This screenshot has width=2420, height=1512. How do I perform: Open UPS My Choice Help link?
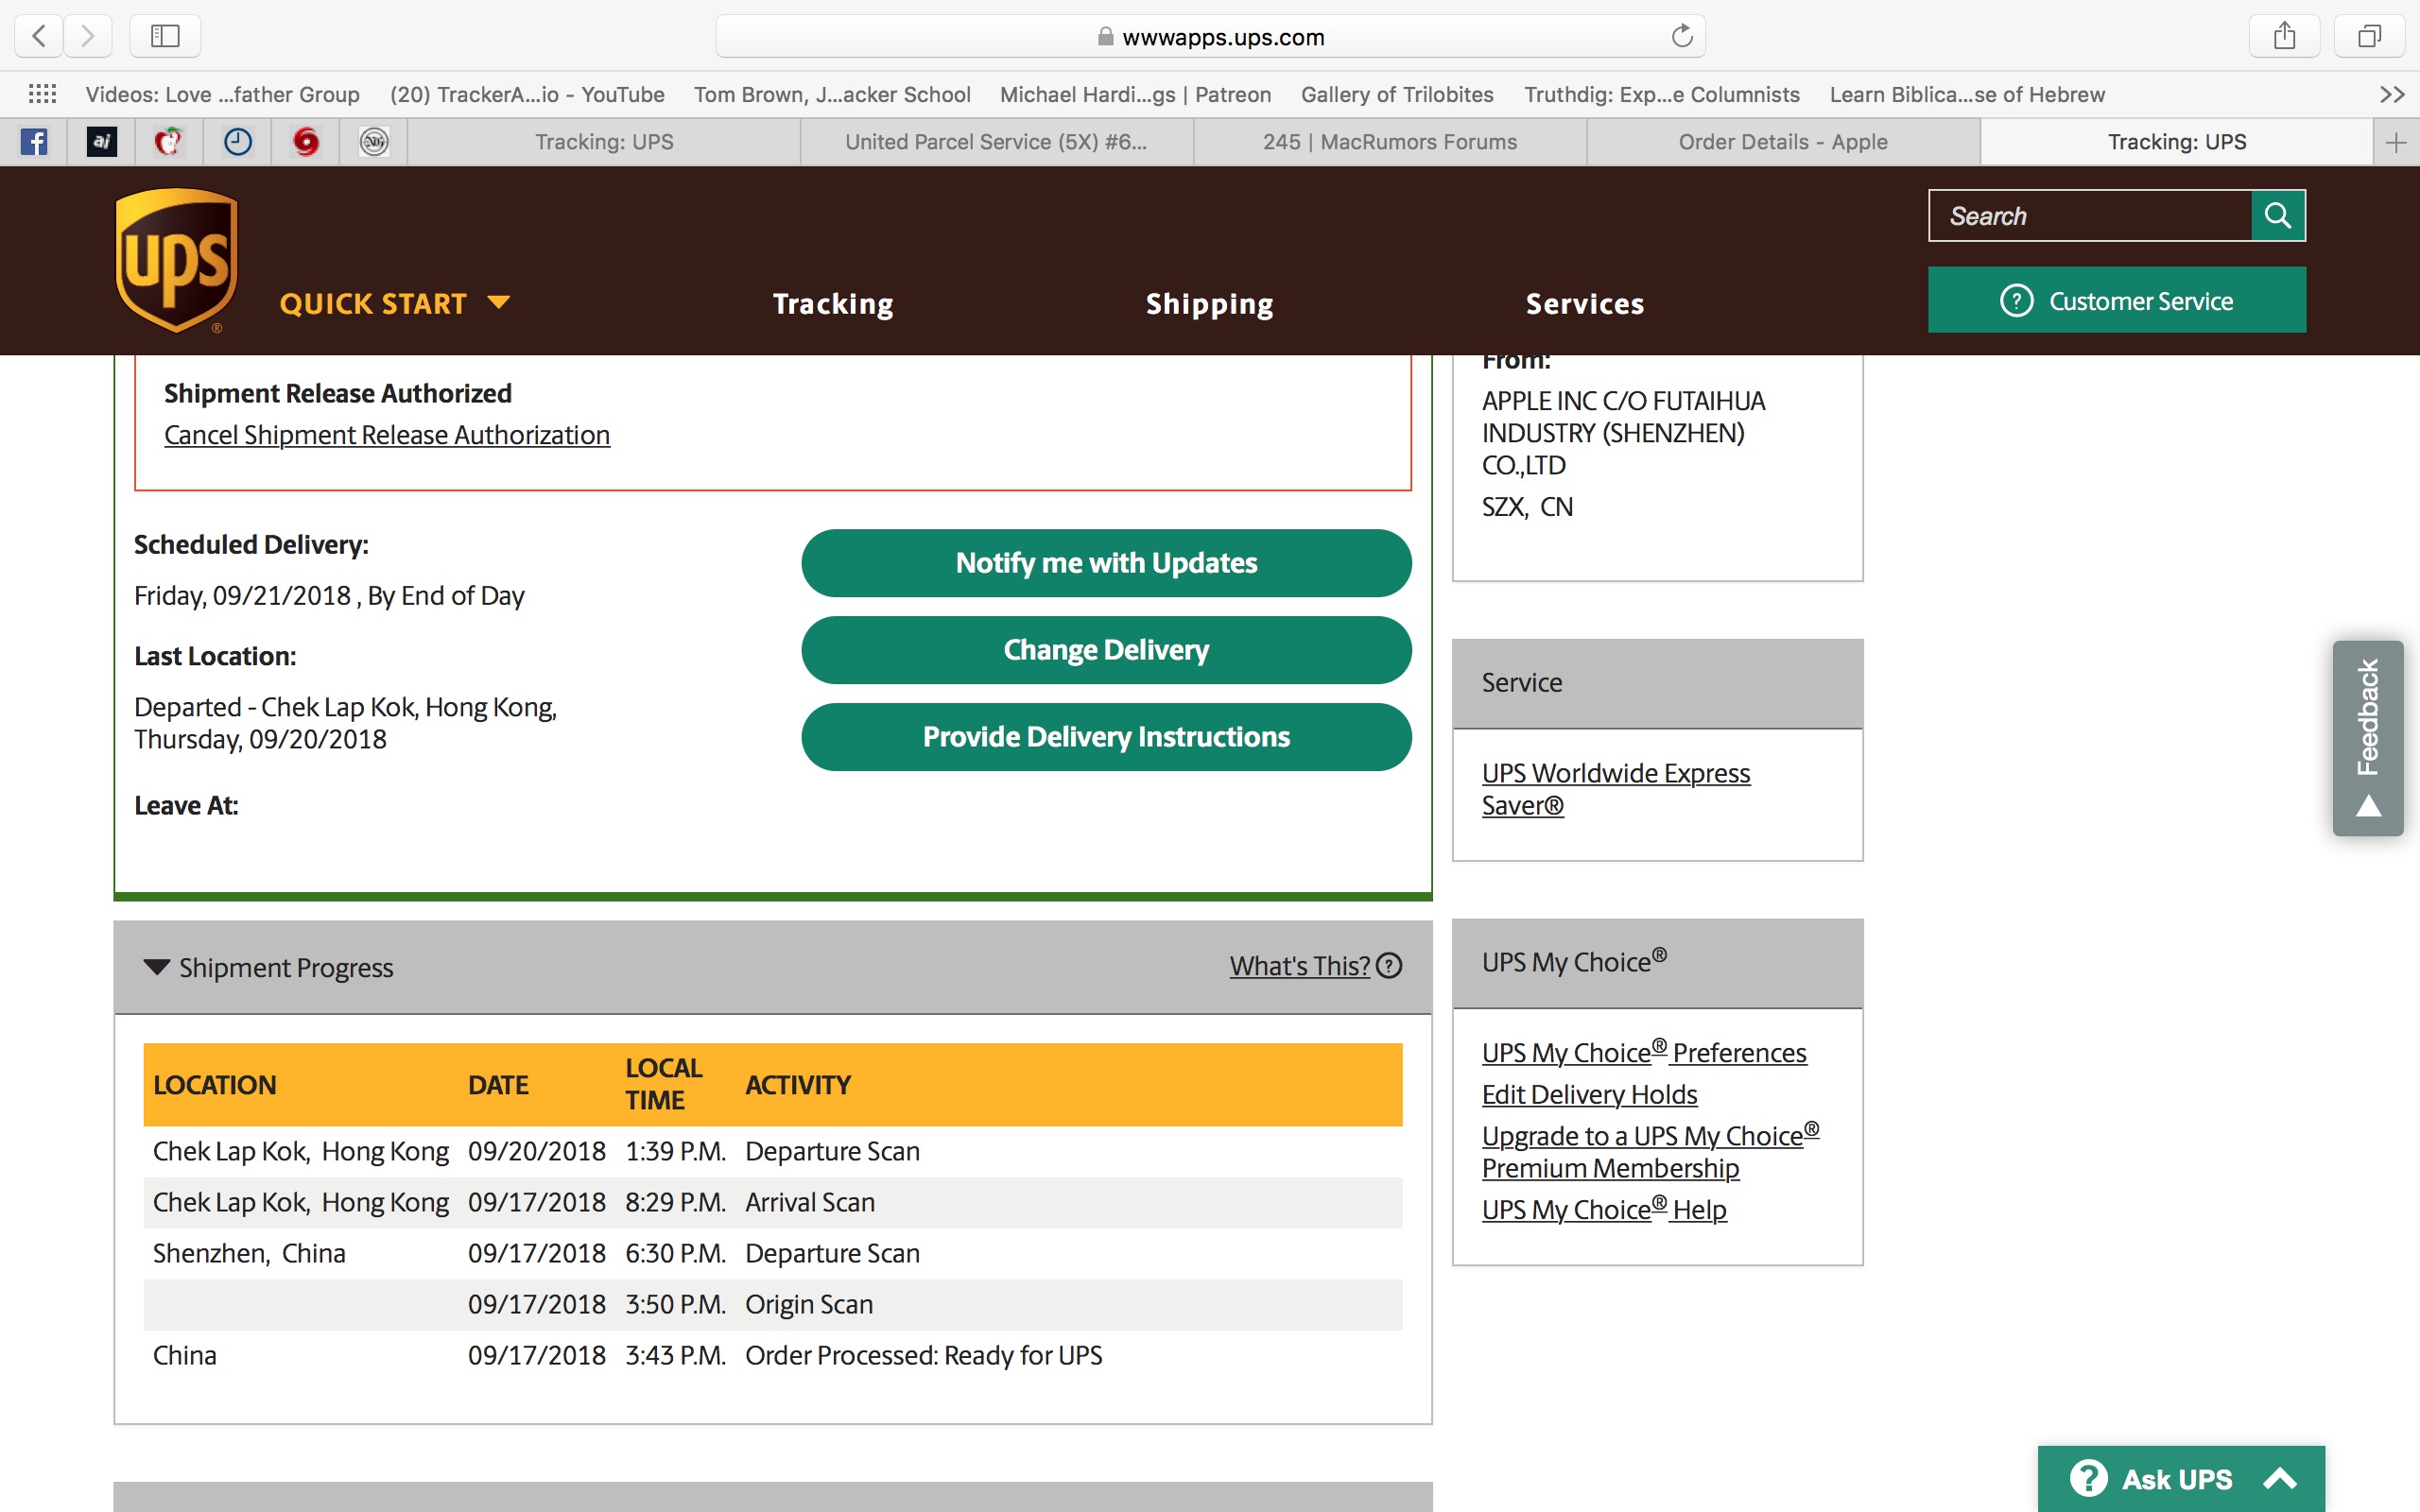(1604, 1209)
